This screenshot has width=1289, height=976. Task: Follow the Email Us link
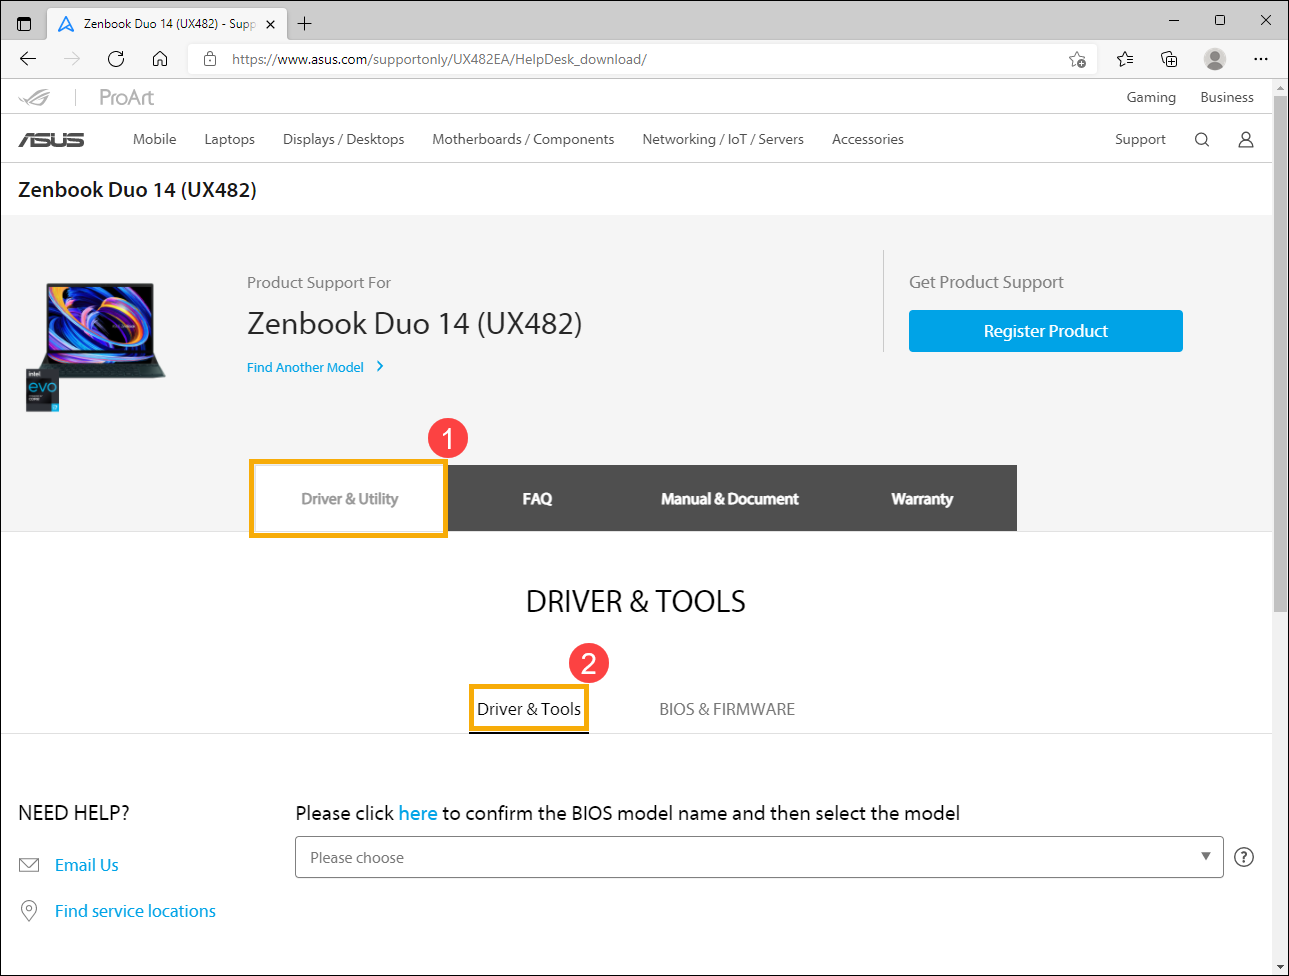point(87,865)
